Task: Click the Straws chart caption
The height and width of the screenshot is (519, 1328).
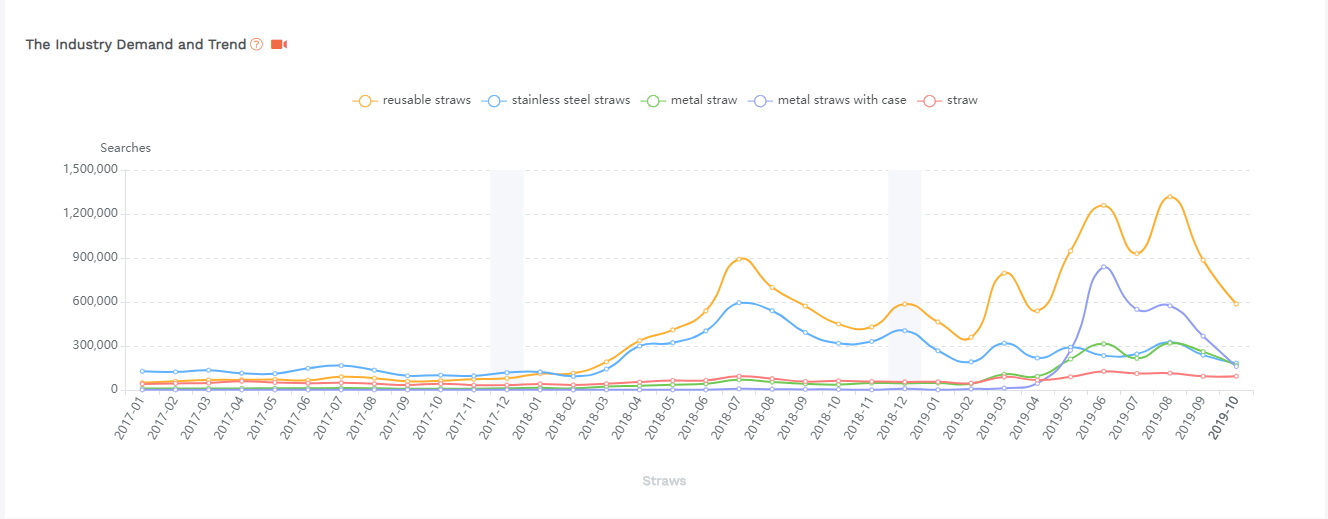Action: click(664, 481)
